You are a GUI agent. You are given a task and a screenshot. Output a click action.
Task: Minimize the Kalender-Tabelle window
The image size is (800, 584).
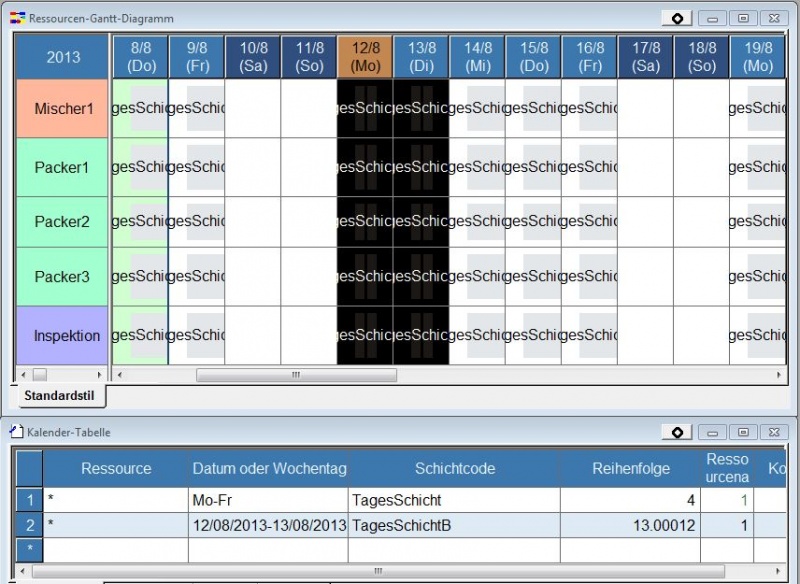pyautogui.click(x=712, y=432)
